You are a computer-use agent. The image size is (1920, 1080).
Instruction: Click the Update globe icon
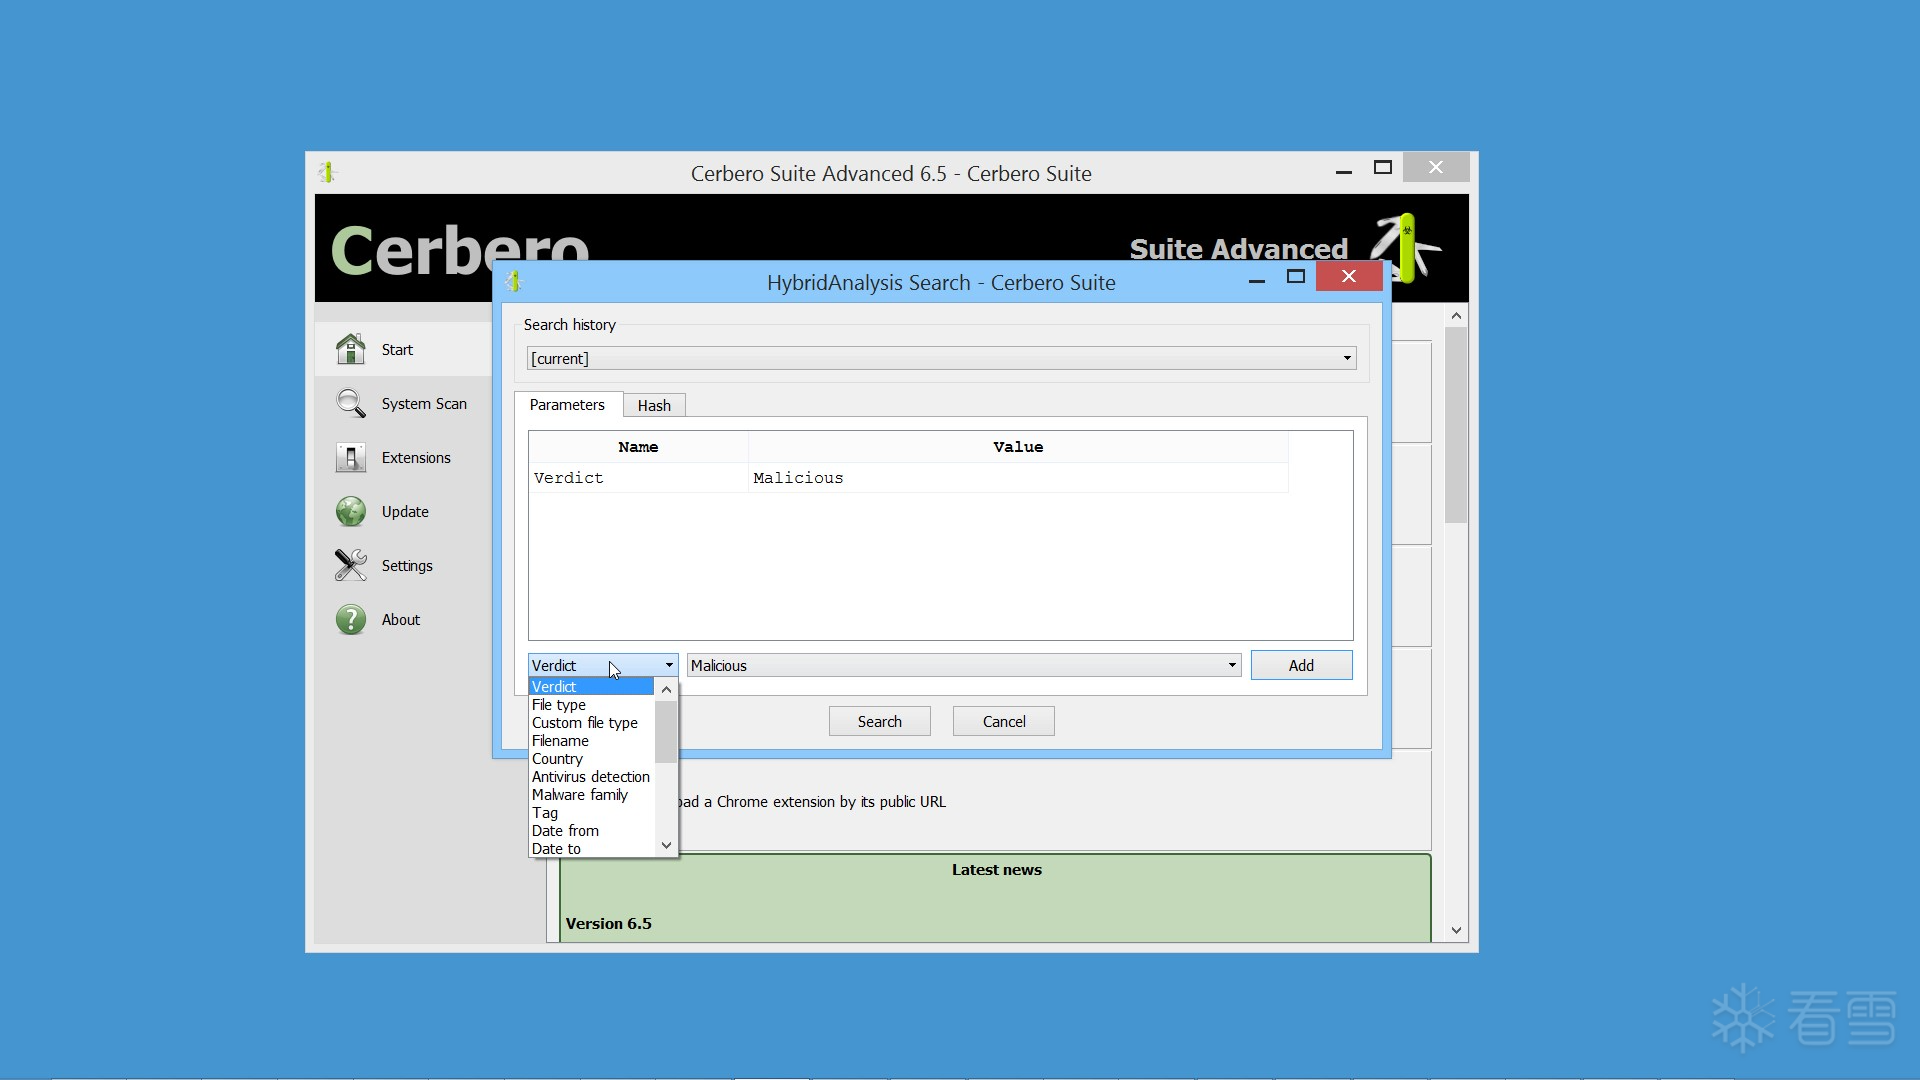350,511
